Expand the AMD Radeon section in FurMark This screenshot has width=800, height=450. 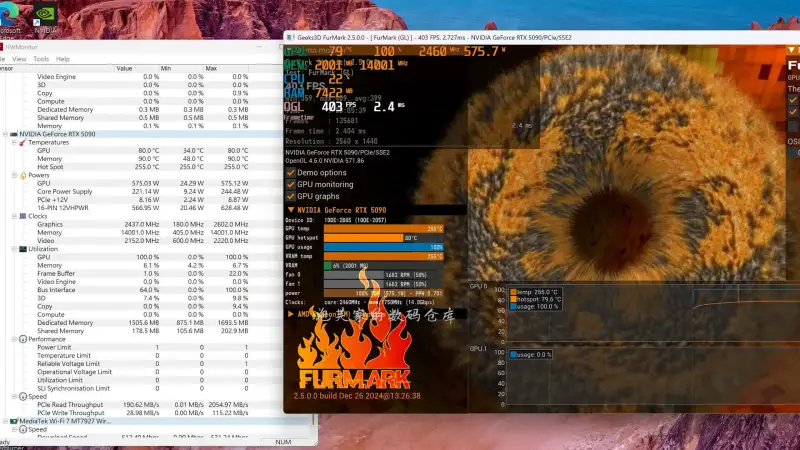coord(291,314)
